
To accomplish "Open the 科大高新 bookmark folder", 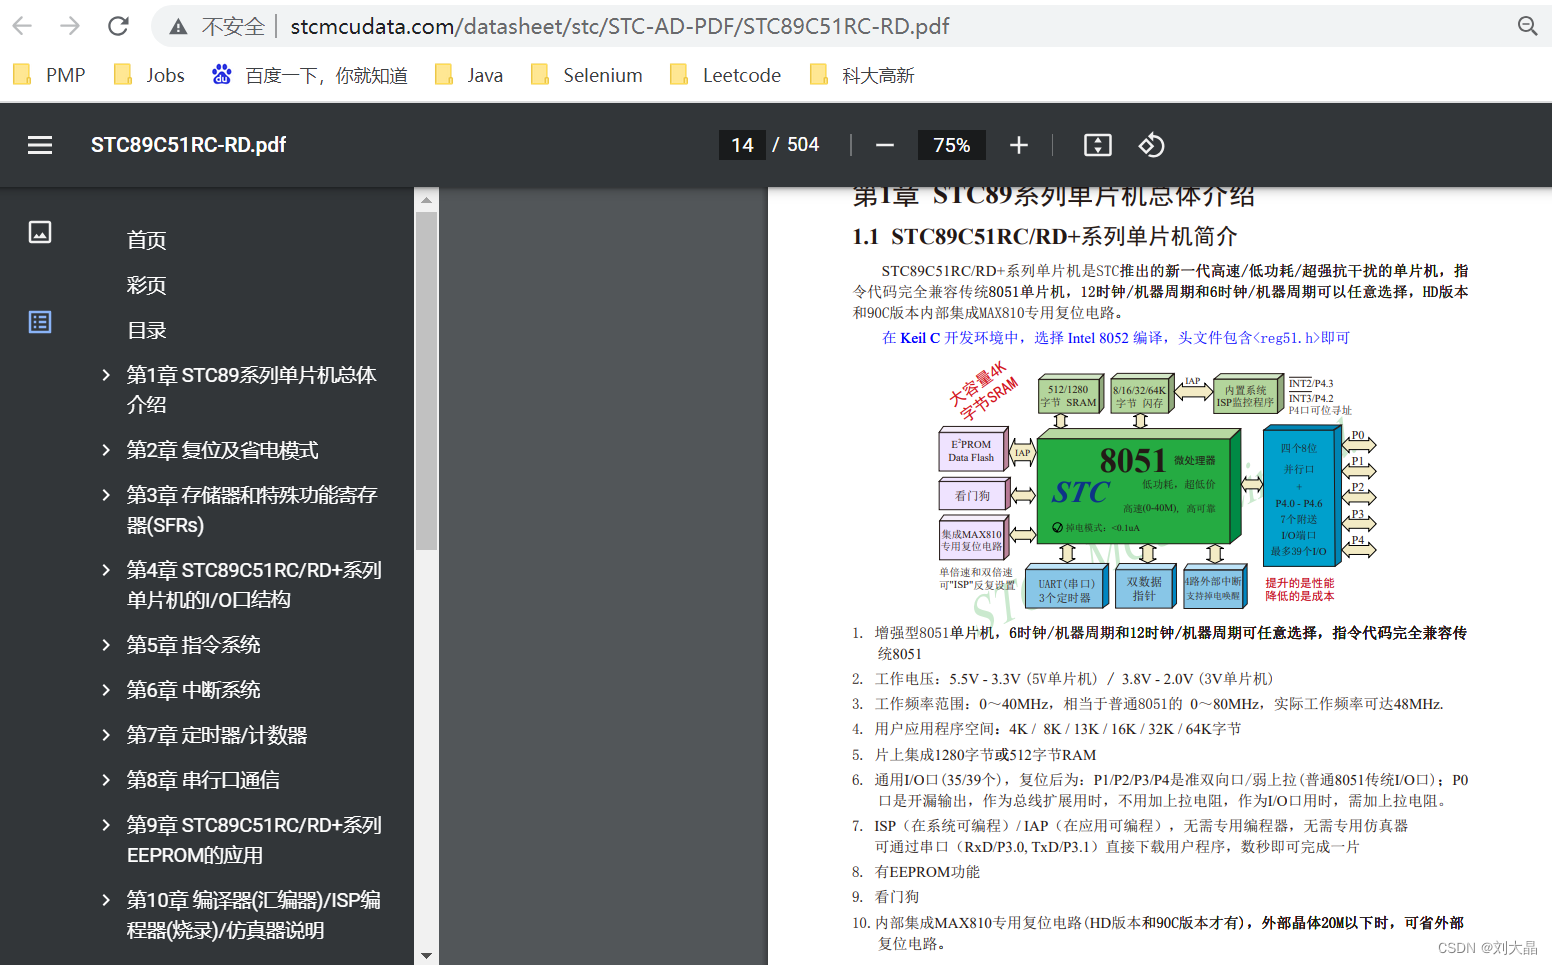I will click(862, 75).
